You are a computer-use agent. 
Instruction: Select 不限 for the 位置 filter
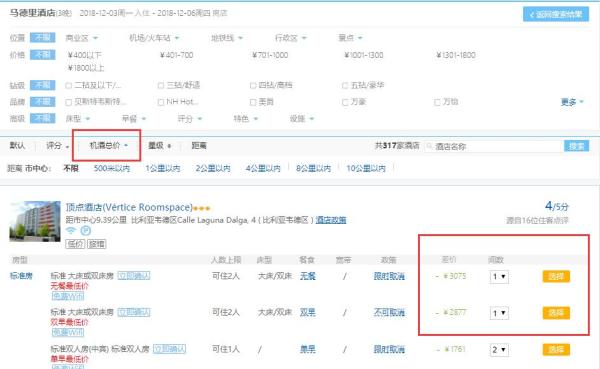click(x=42, y=38)
